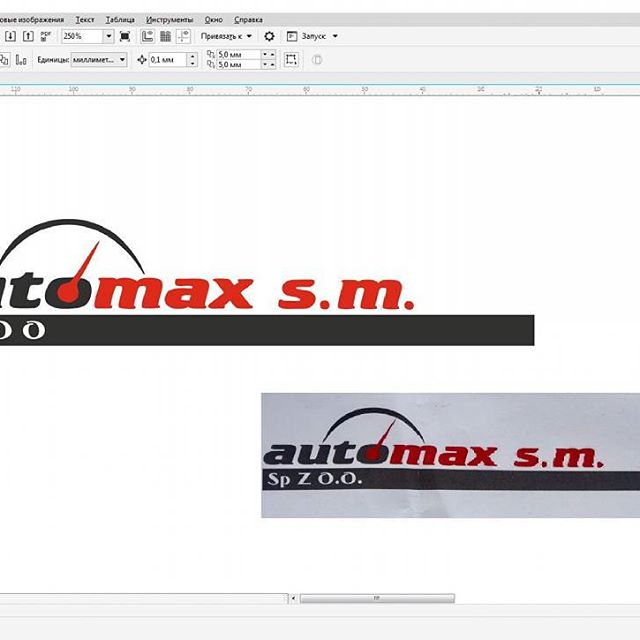Open the Инструменты menu
This screenshot has height=640, width=640.
(169, 20)
